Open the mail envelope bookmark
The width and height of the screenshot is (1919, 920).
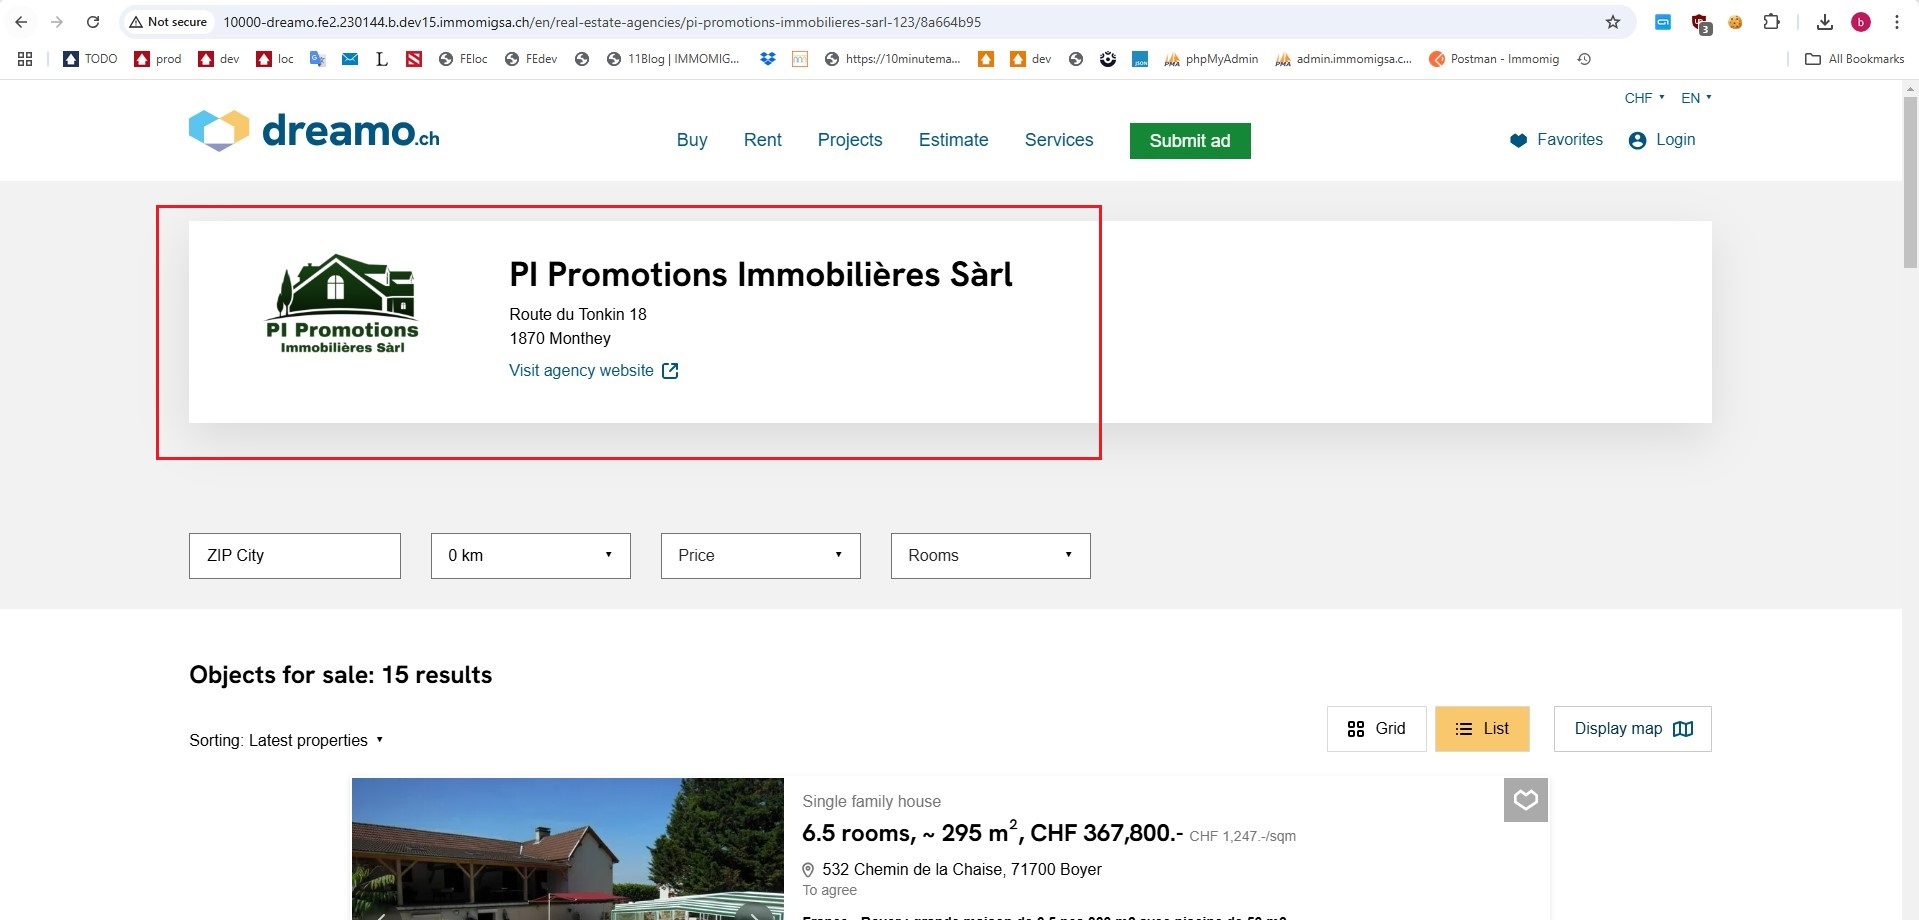click(x=350, y=59)
